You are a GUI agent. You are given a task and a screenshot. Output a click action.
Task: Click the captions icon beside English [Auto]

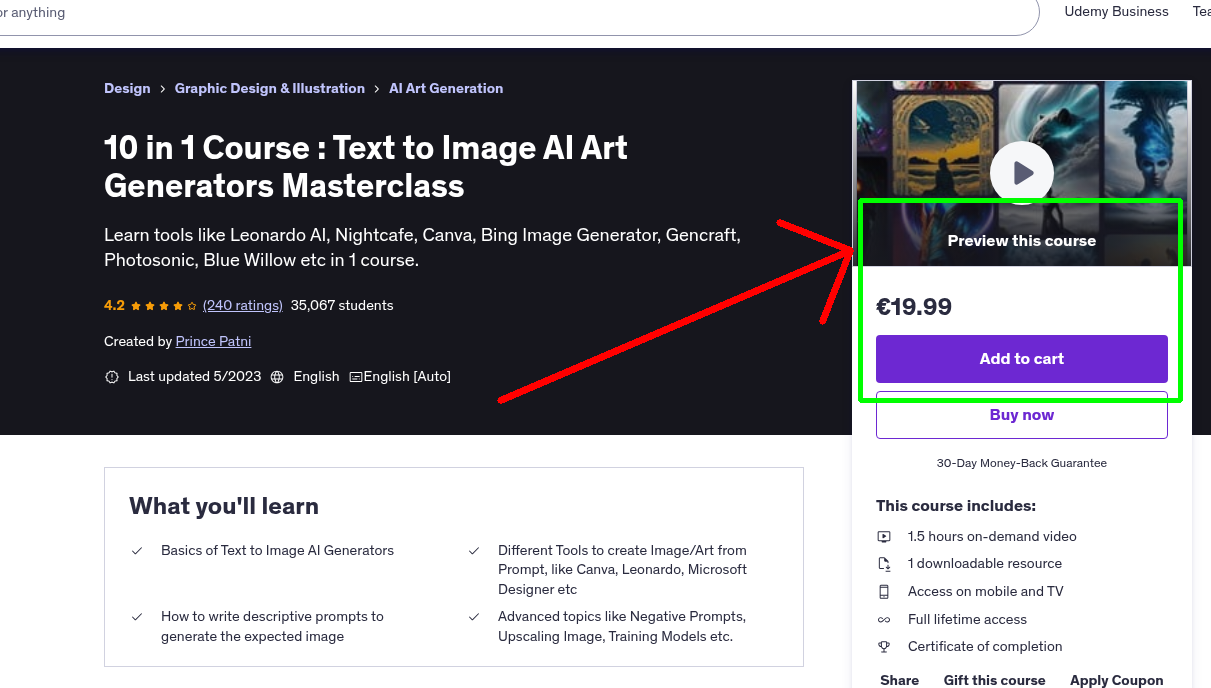(x=356, y=376)
